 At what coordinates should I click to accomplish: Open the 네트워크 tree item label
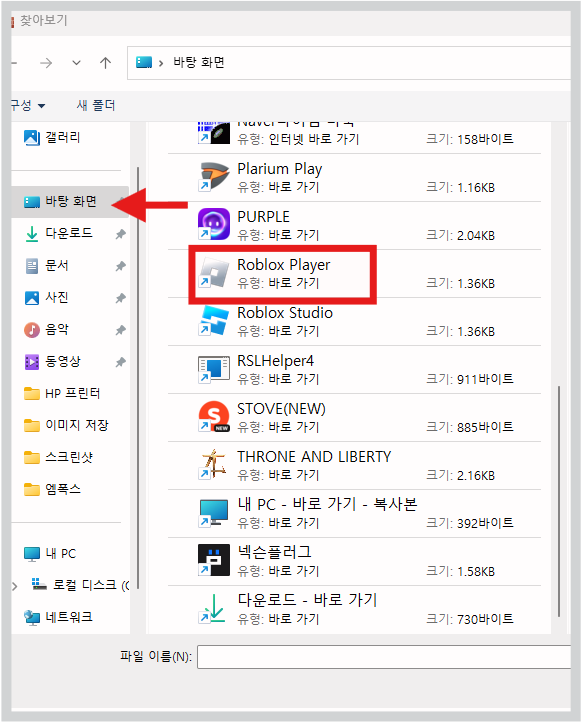[69, 617]
